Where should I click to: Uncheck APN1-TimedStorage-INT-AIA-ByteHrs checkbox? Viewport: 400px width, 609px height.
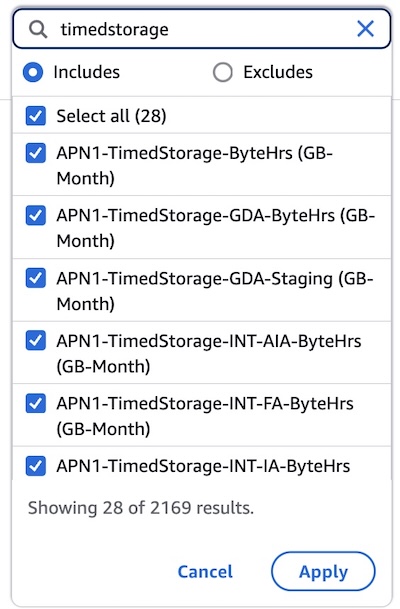coord(36,341)
